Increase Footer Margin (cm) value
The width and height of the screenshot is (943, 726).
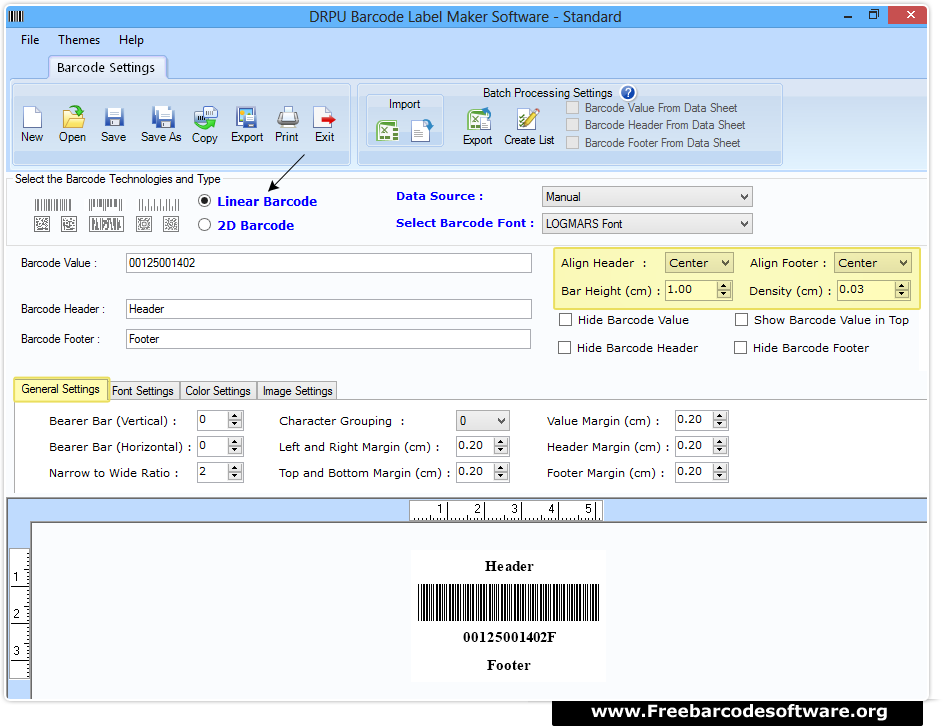tap(720, 467)
